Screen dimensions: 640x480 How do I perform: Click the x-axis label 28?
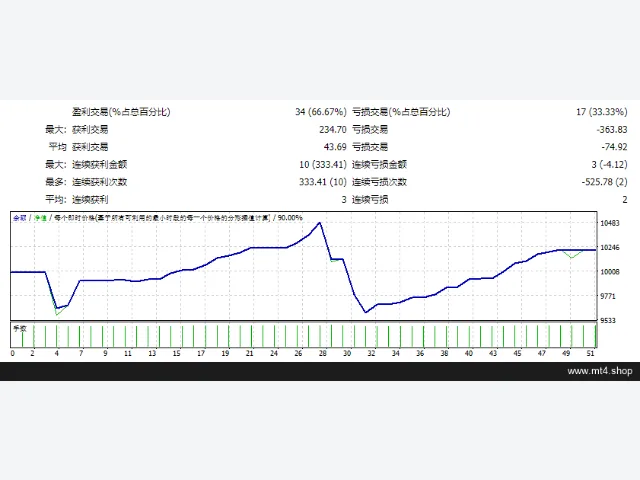tap(322, 353)
